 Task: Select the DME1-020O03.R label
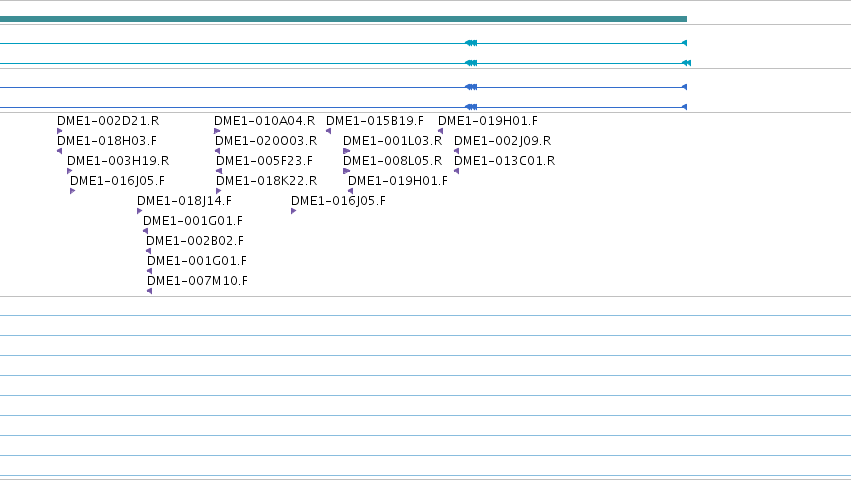pyautogui.click(x=266, y=141)
